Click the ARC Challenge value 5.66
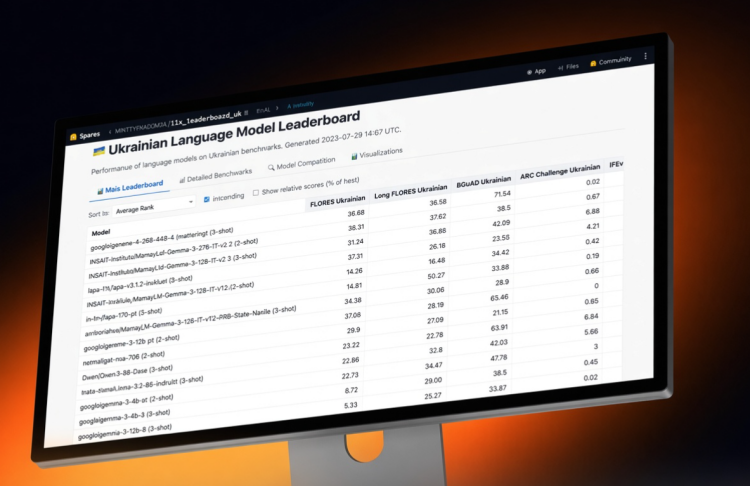The image size is (750, 486). point(591,331)
